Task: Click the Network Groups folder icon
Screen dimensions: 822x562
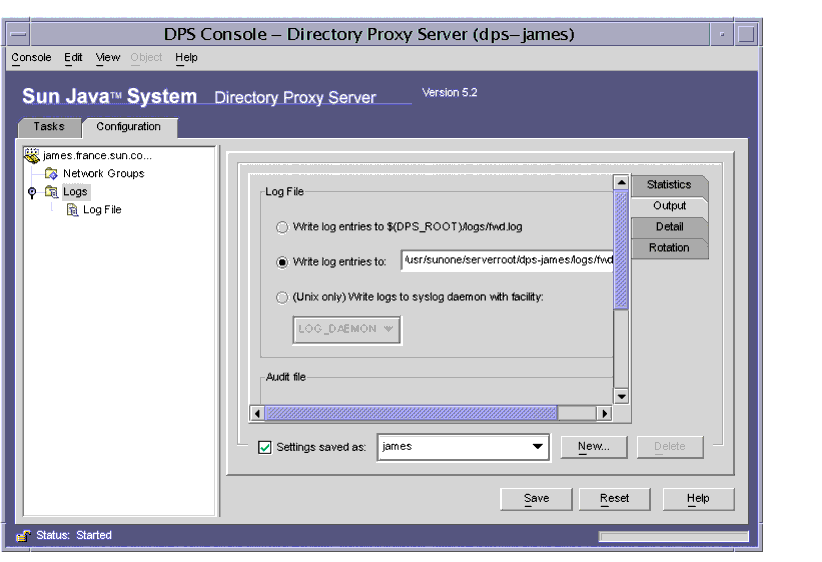Action: [x=51, y=173]
